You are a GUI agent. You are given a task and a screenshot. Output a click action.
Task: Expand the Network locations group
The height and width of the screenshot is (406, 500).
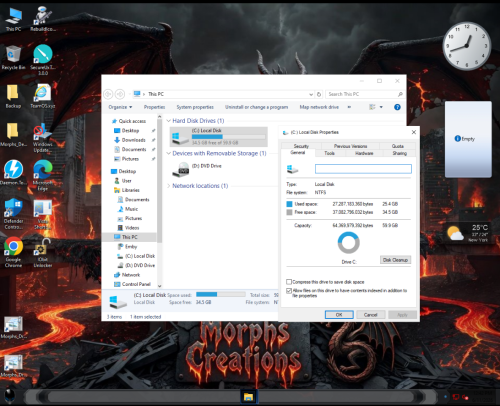168,186
